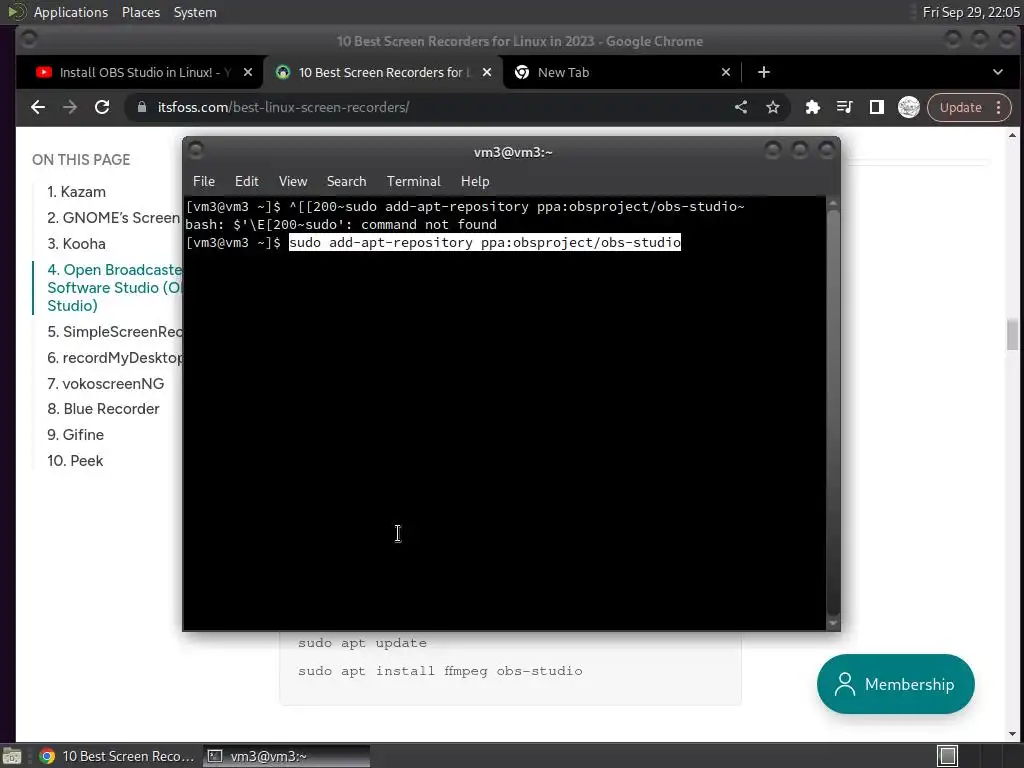The height and width of the screenshot is (768, 1024).
Task: Jump to 9. Gifine section
Action: point(76,435)
